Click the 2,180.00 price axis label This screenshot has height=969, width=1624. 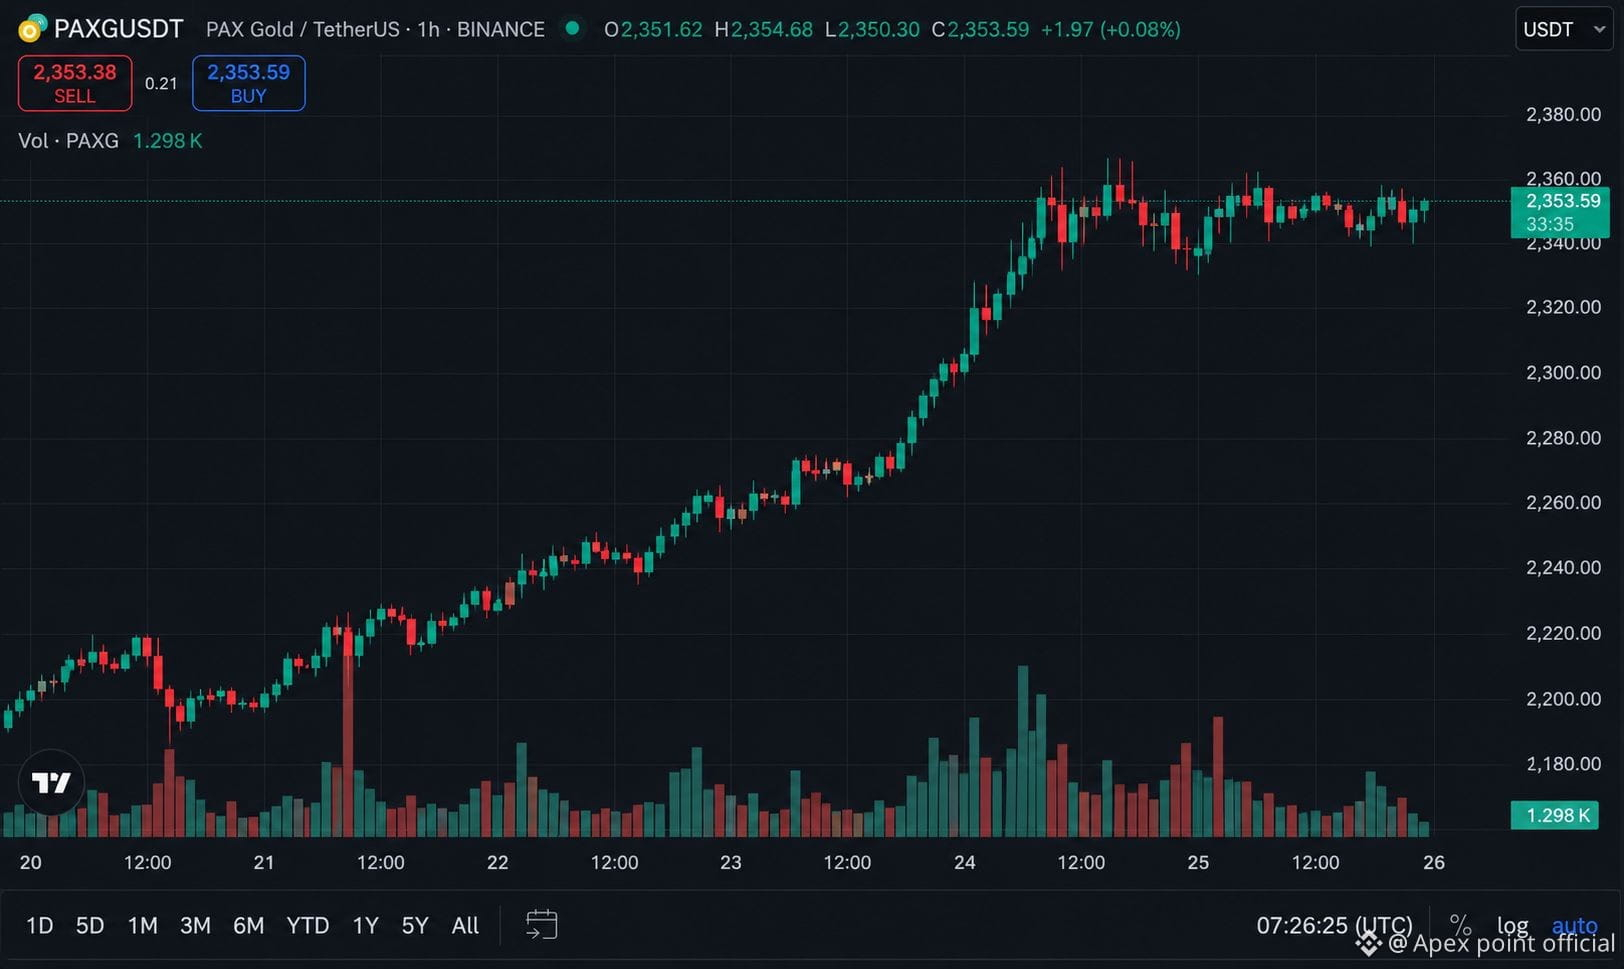point(1563,763)
